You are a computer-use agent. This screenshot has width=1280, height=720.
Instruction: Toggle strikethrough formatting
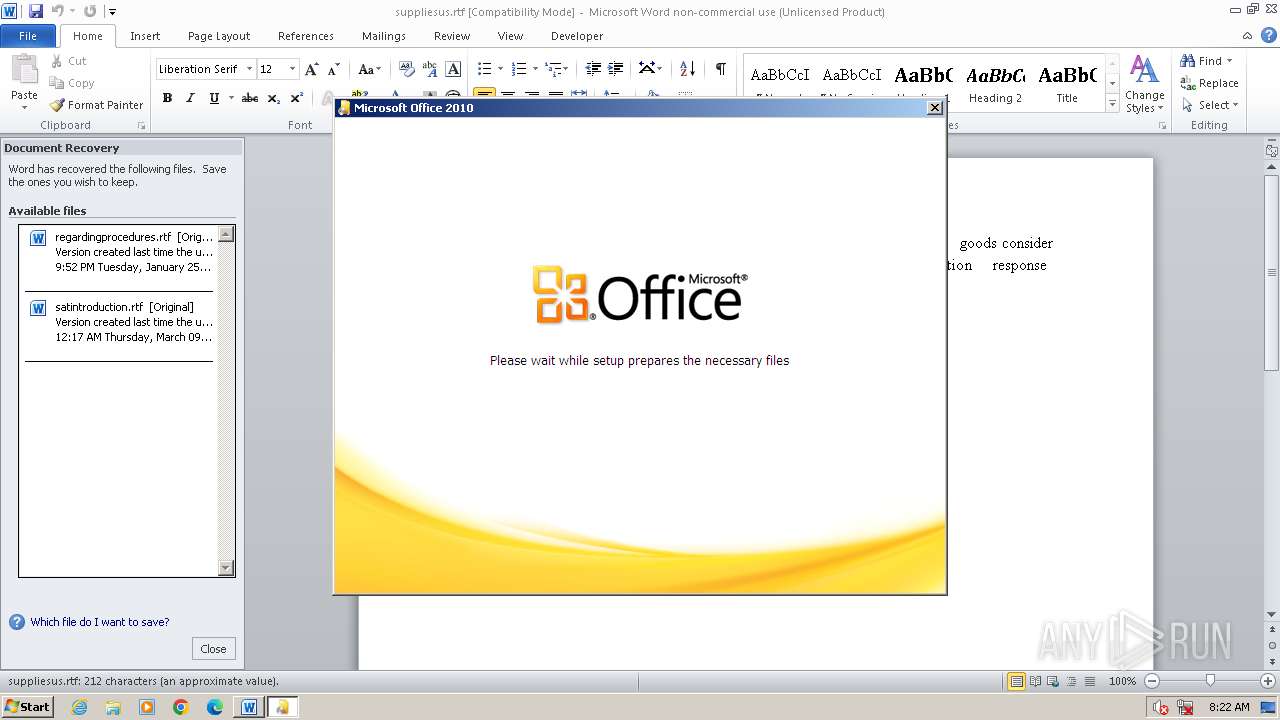tap(250, 98)
